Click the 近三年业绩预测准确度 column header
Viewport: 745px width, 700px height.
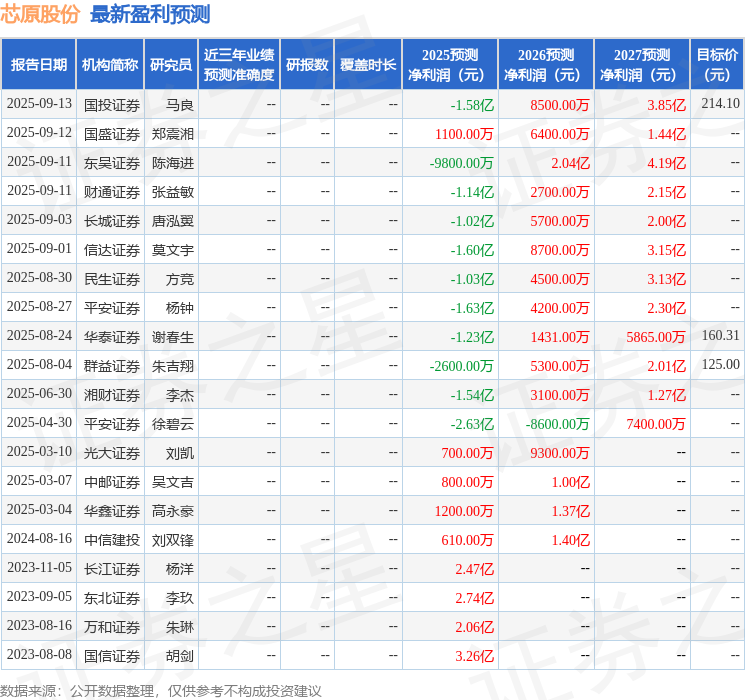pyautogui.click(x=238, y=65)
